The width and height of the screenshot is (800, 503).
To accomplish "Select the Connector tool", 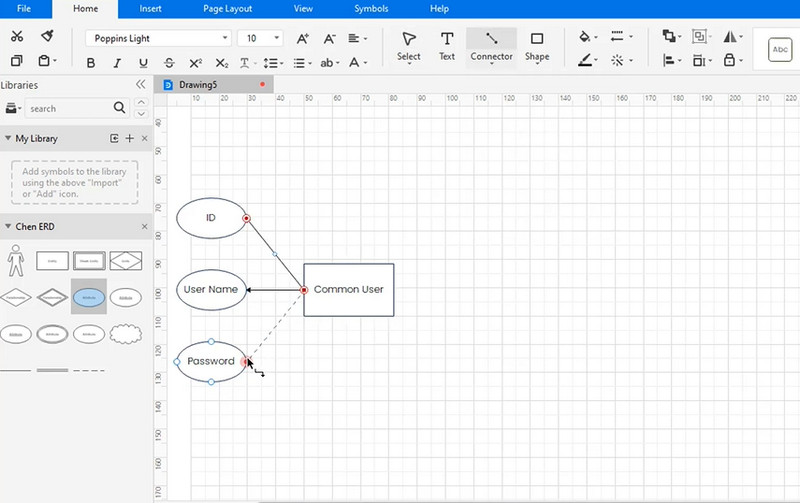I will 491,45.
